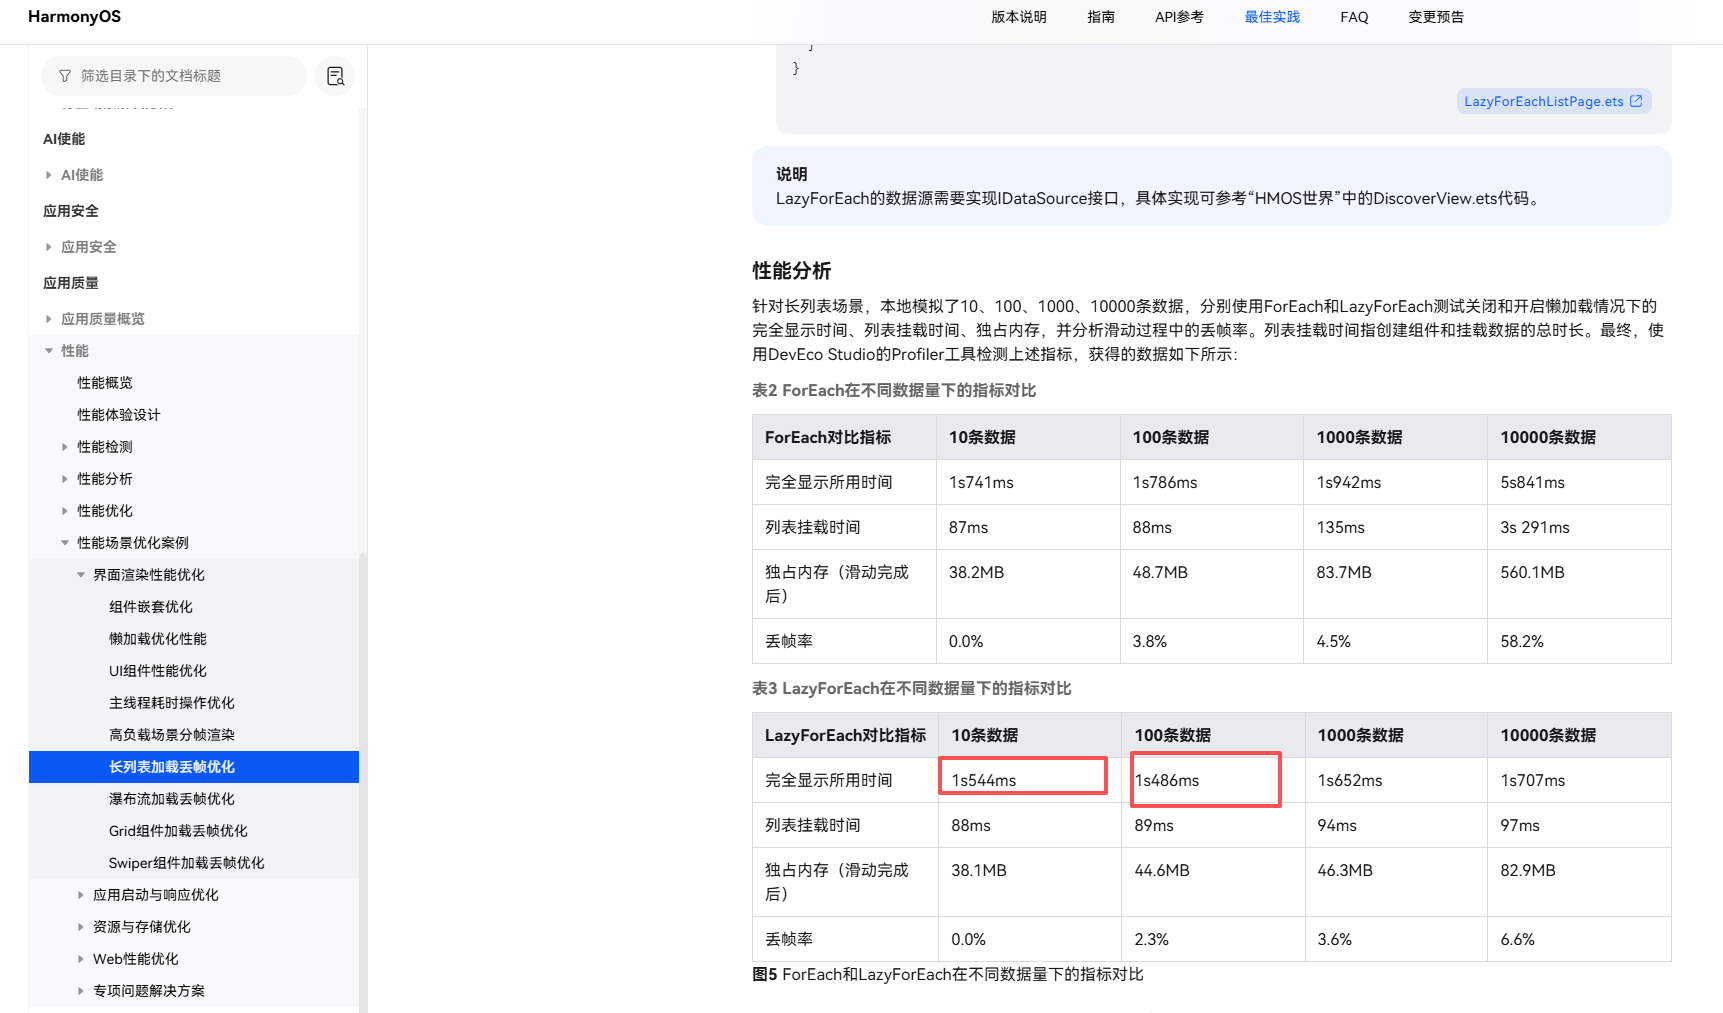Expand the AI使能 tree node arrow
This screenshot has height=1013, width=1723.
point(49,175)
